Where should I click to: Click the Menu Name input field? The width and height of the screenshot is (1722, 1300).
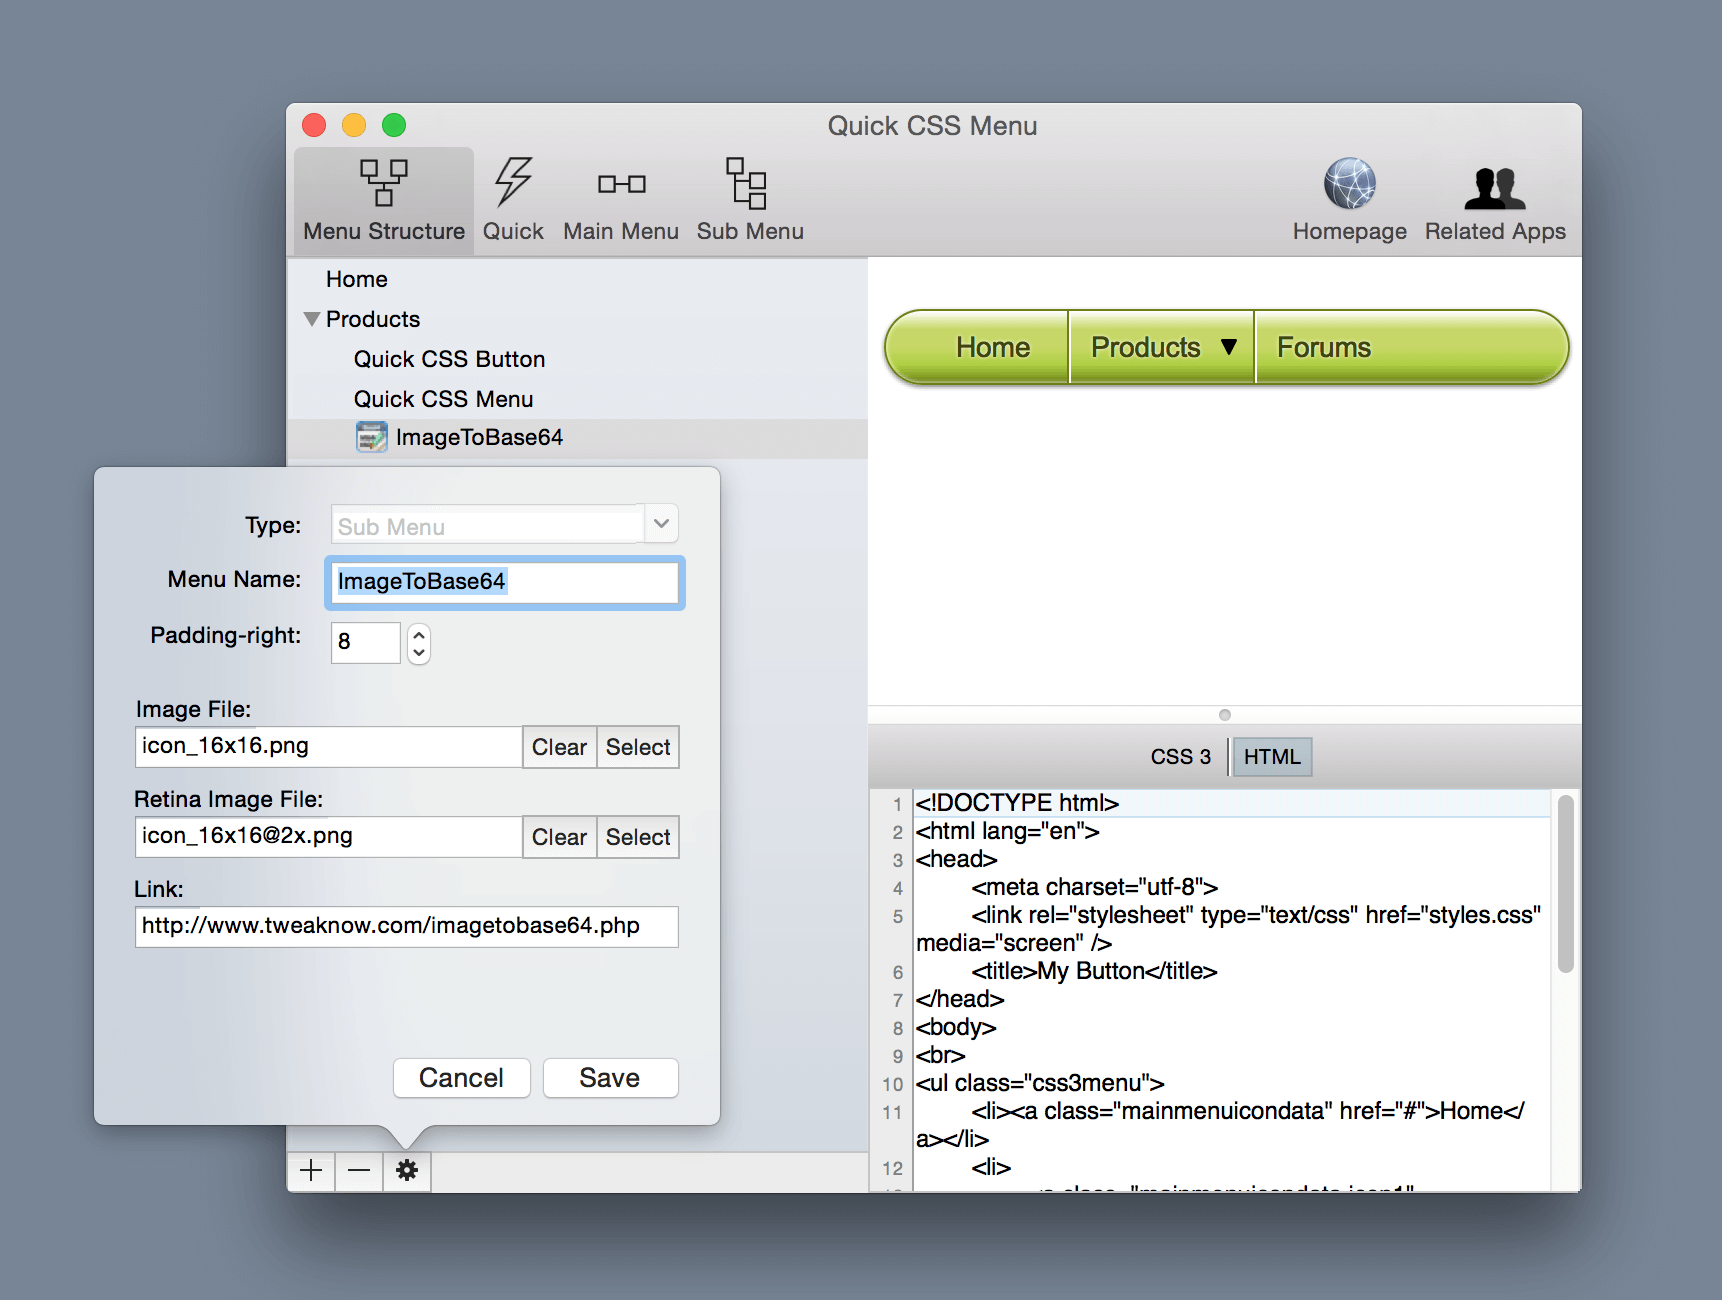(504, 582)
